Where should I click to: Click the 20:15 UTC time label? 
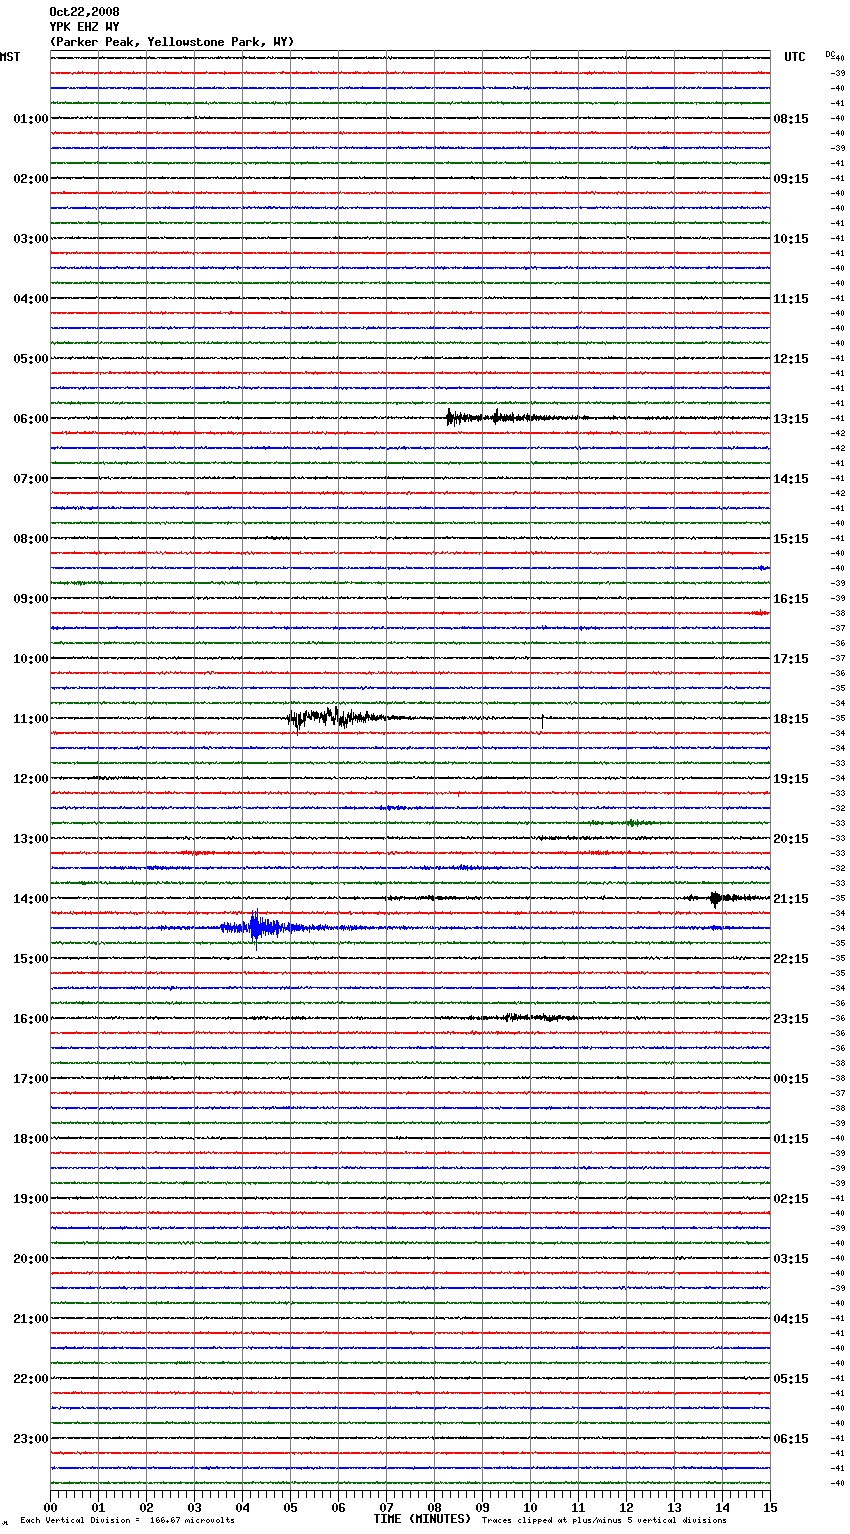(791, 839)
